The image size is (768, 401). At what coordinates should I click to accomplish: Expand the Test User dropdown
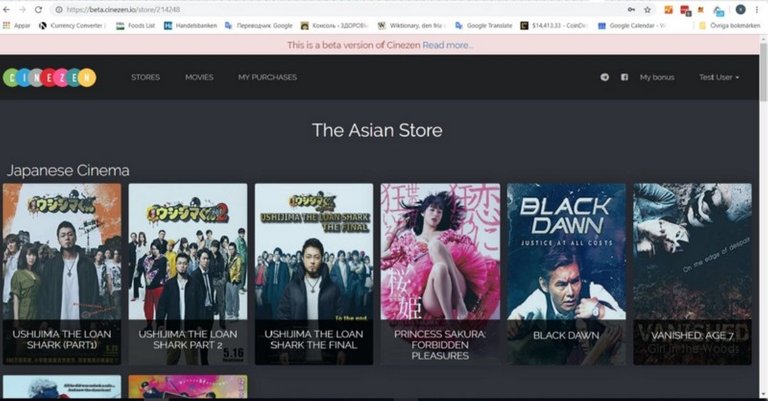[x=719, y=77]
